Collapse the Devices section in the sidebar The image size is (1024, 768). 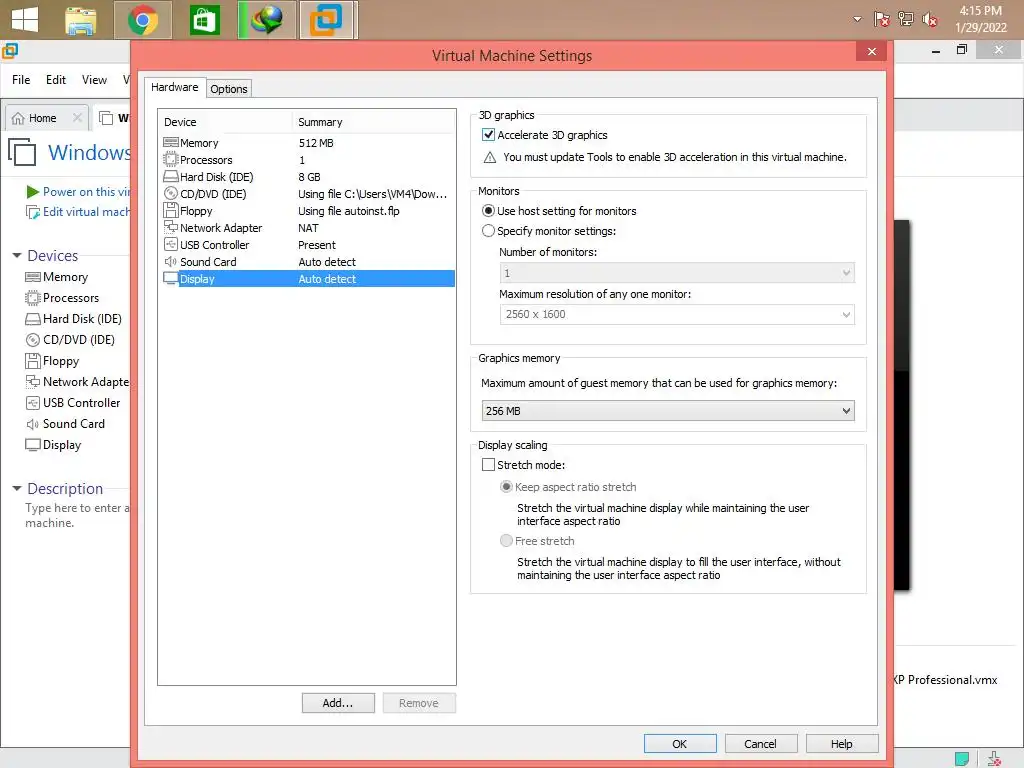pyautogui.click(x=17, y=255)
